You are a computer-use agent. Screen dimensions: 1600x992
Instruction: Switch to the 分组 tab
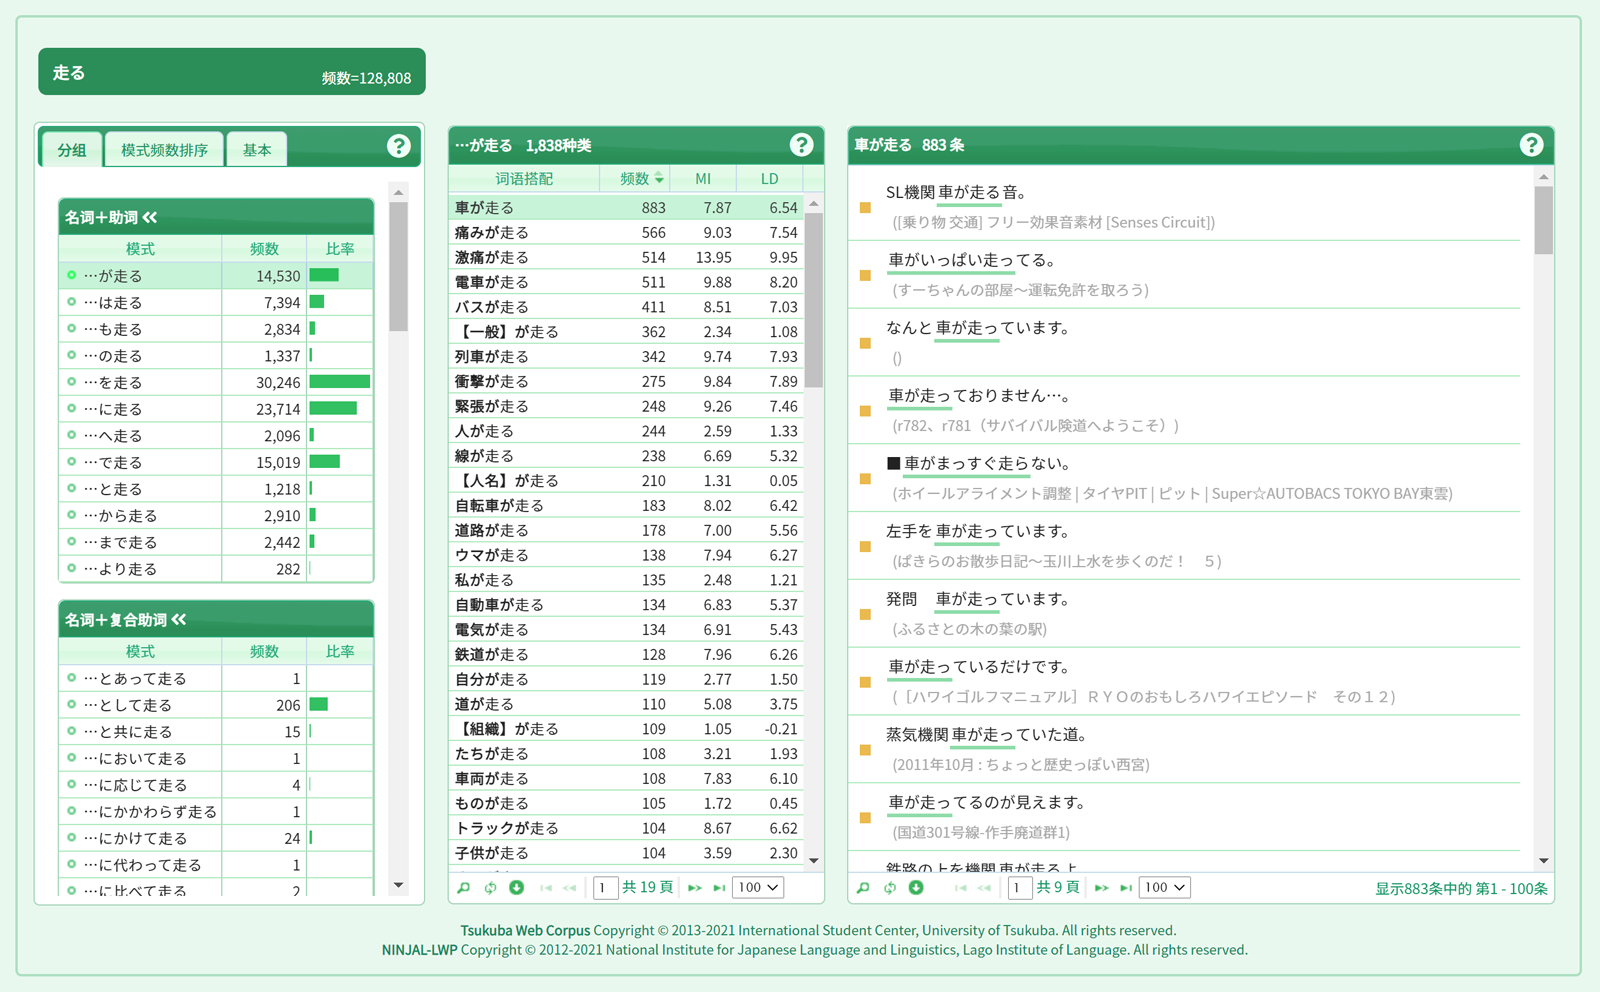72,150
